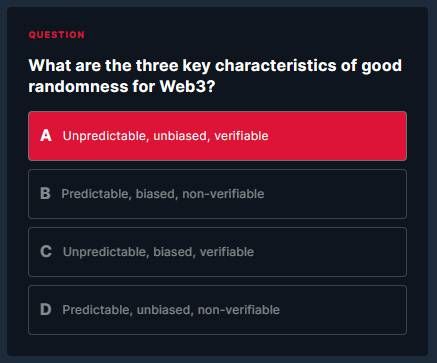
Task: Pick option C, Unpredictable, biased, verifiable
Action: coord(217,252)
